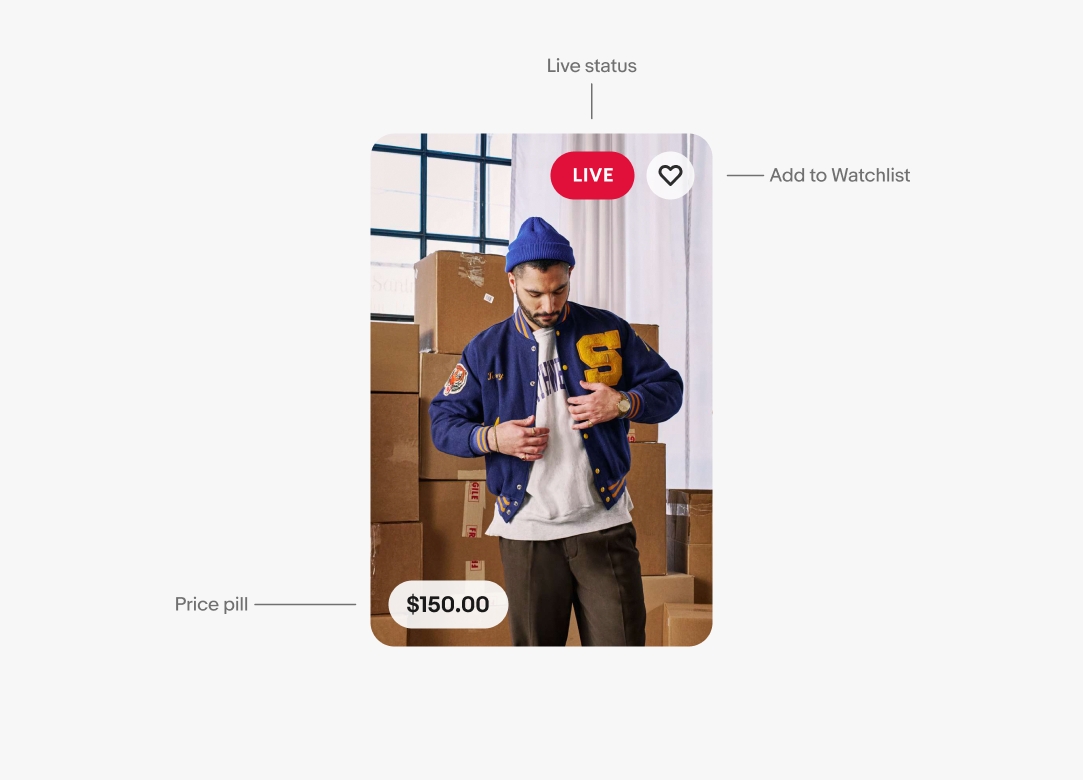Click the line beside Add to Watchlist
Viewport: 1083px width, 780px height.
point(745,175)
